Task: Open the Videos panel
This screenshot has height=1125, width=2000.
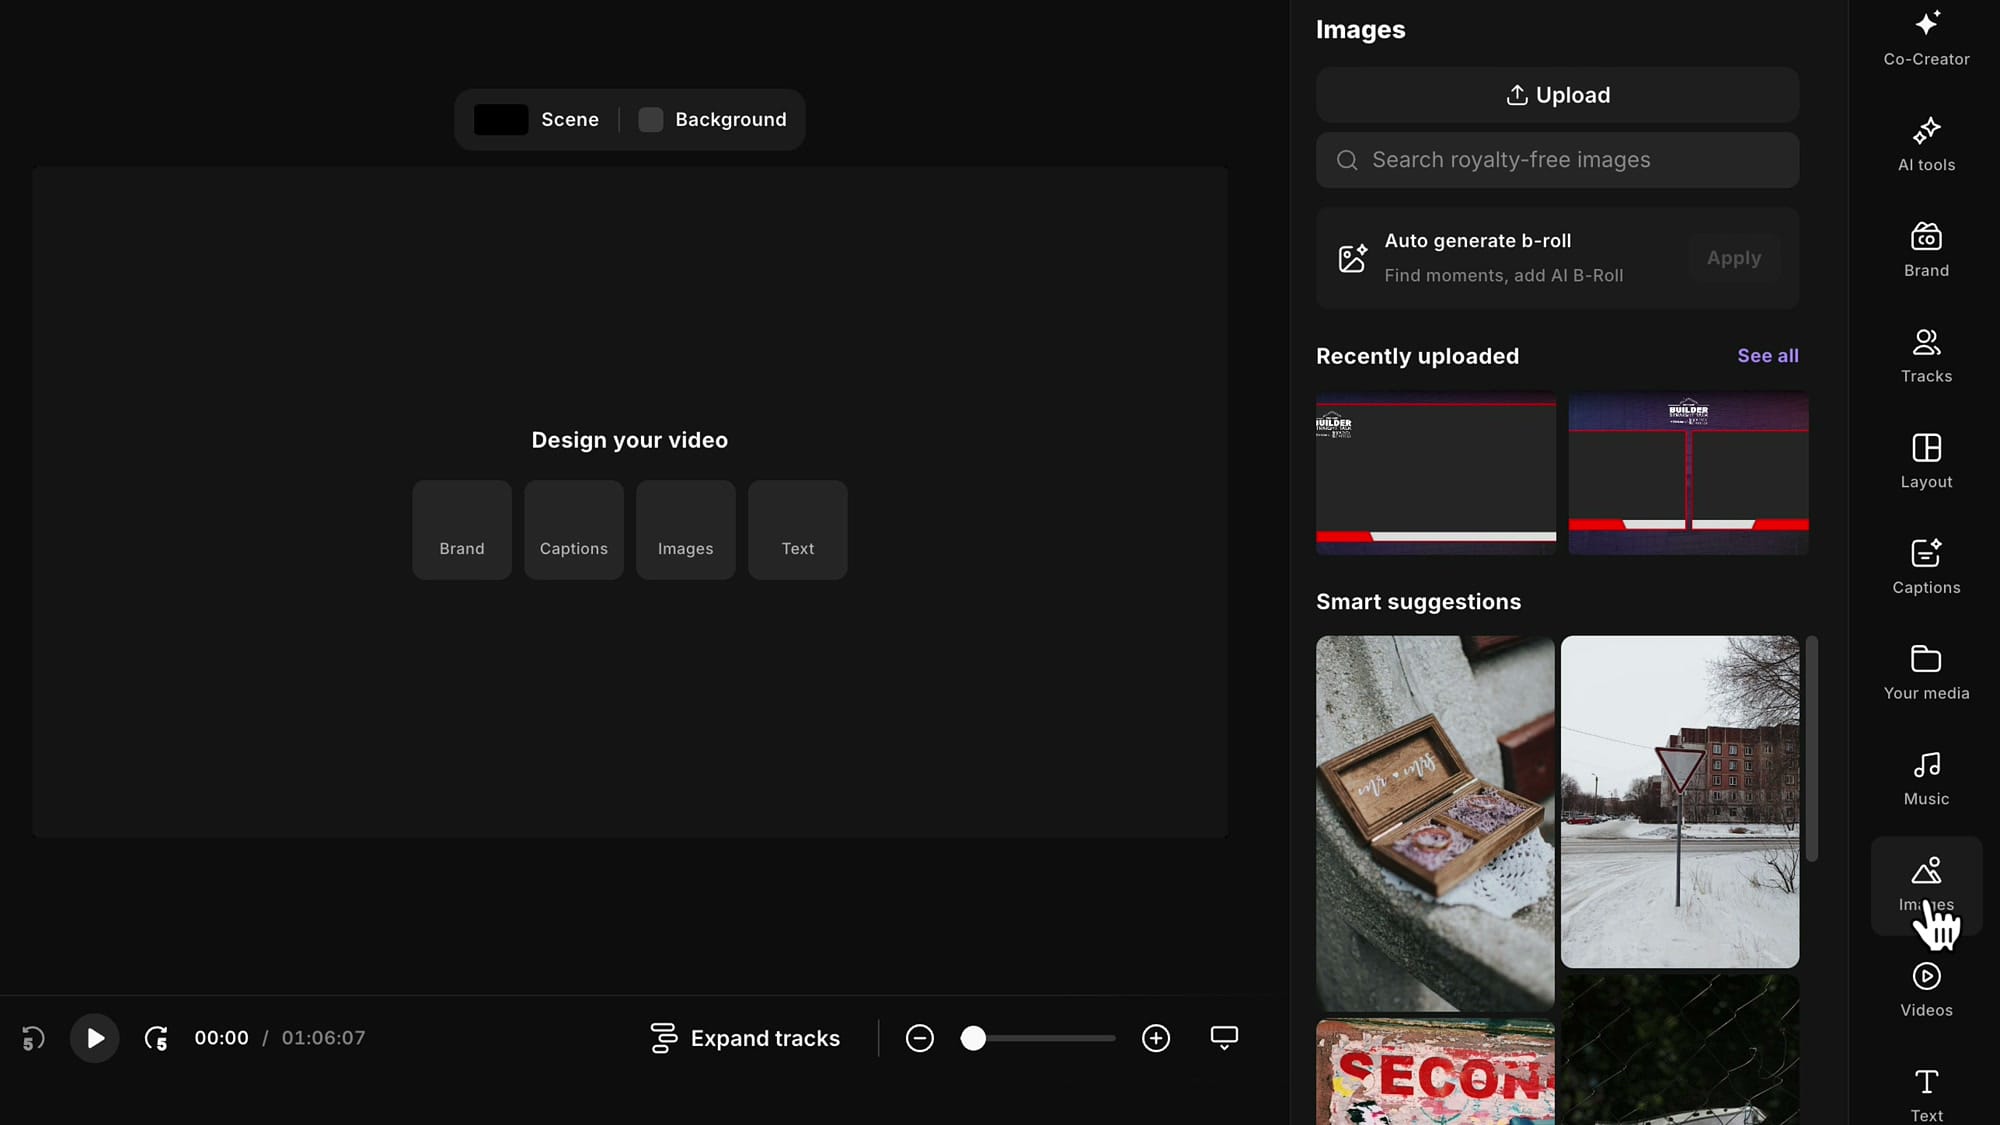Action: coord(1925,988)
